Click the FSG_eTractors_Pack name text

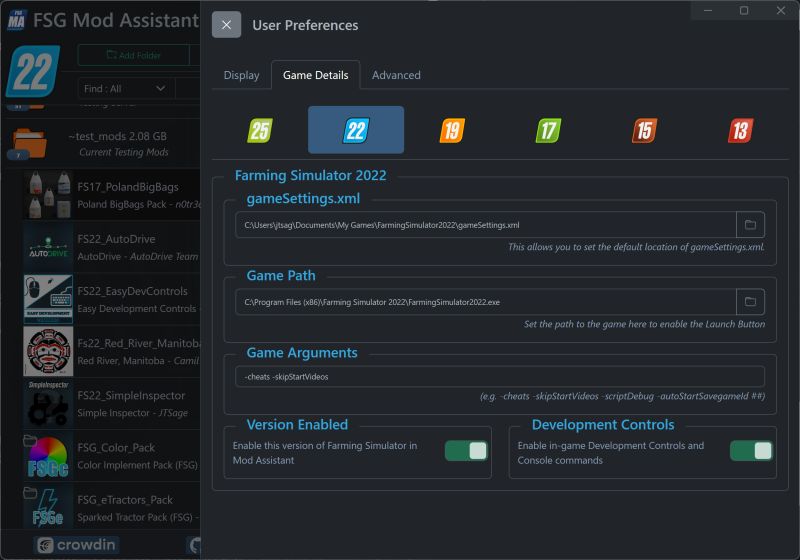tap(125, 499)
